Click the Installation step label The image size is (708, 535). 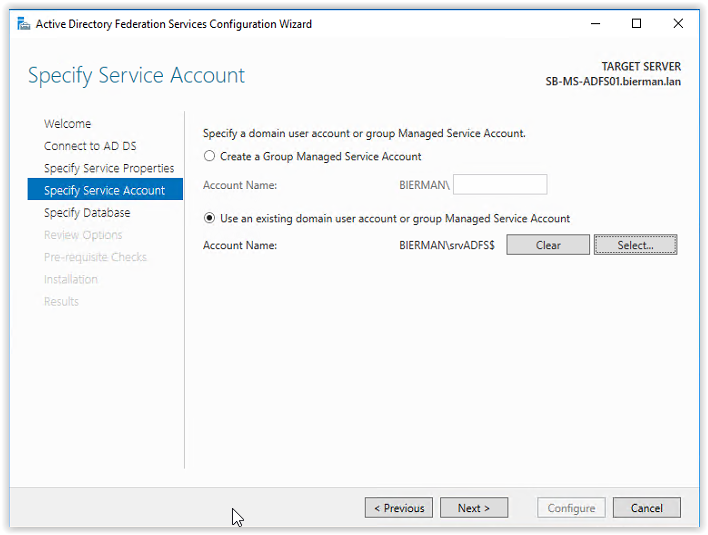click(x=70, y=279)
